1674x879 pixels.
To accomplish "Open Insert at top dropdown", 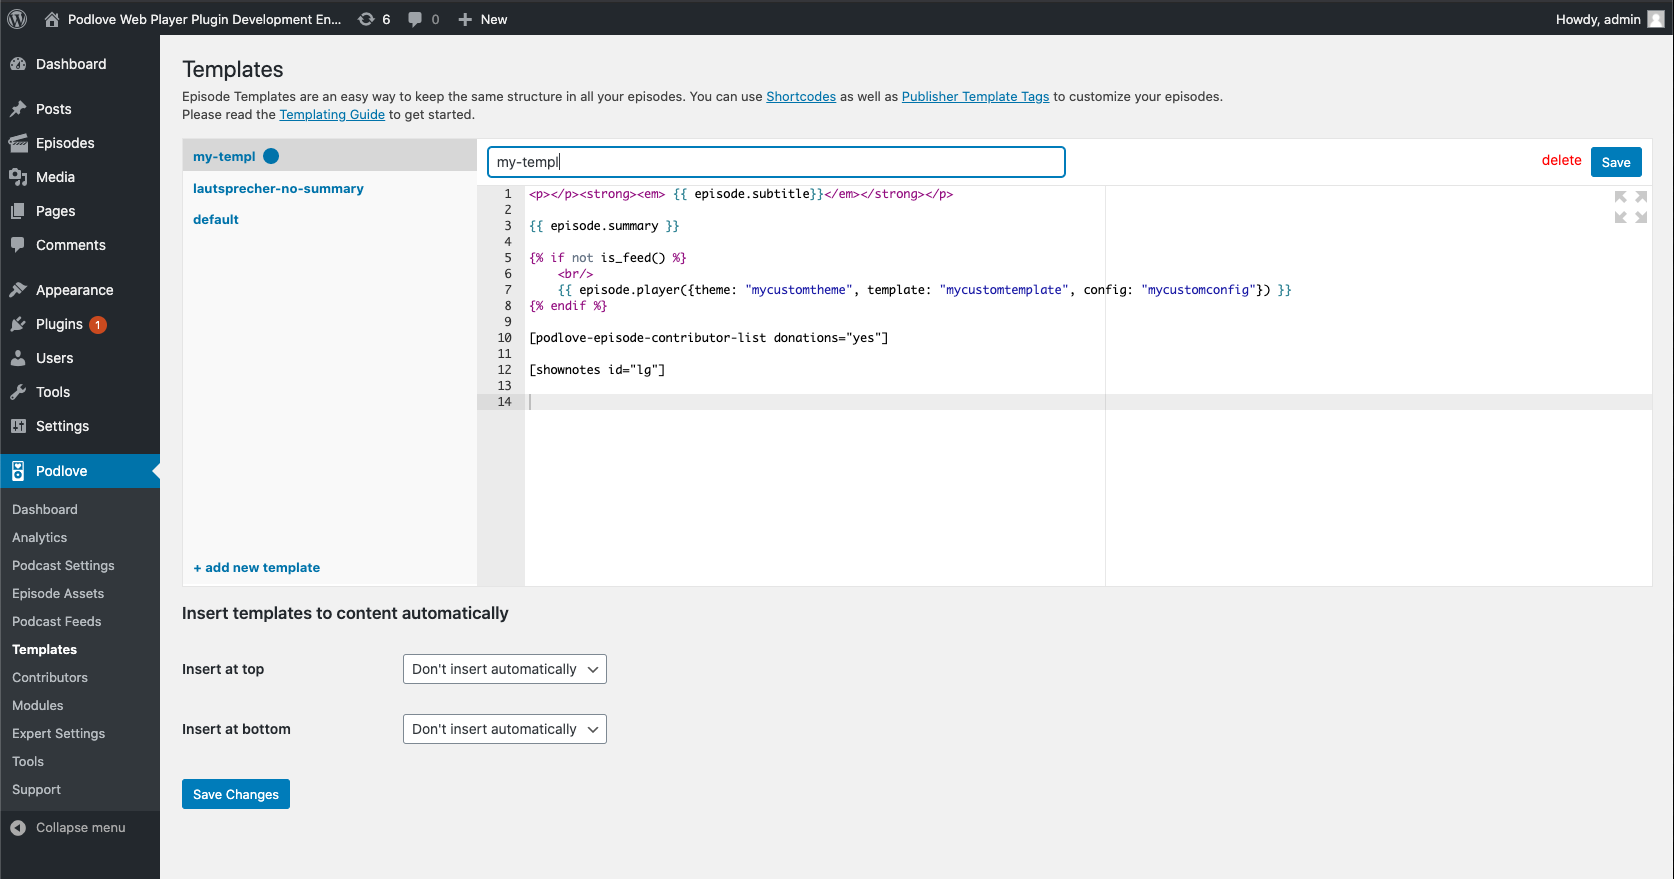I will tap(504, 669).
